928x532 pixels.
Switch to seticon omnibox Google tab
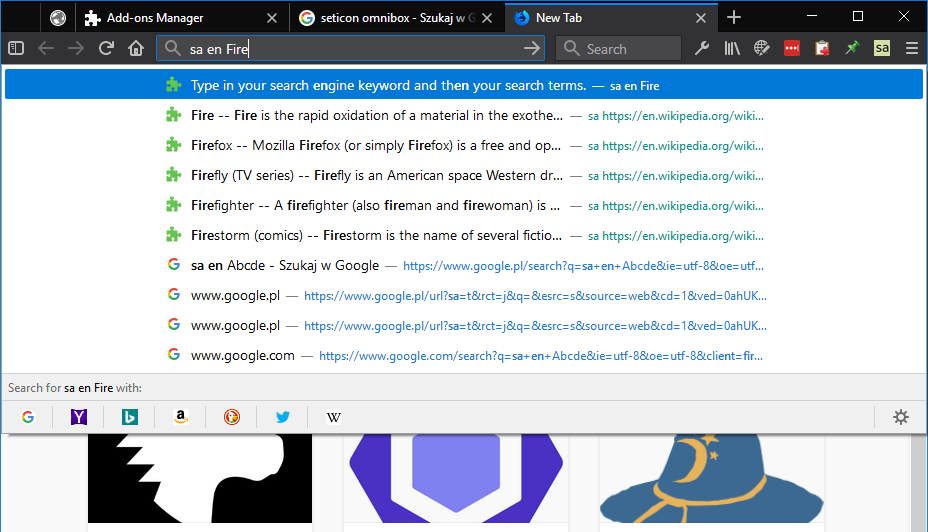point(397,18)
